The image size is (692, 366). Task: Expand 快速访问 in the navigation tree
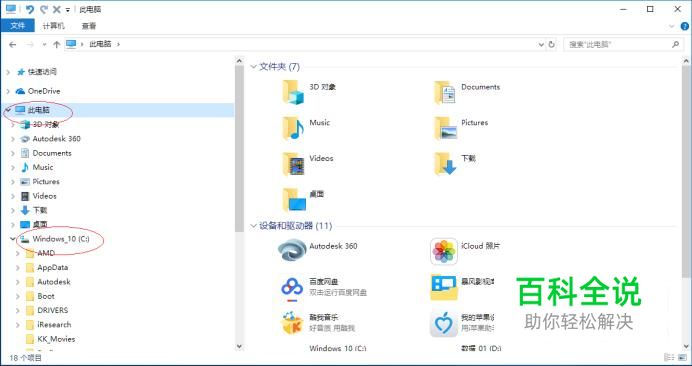[8, 72]
